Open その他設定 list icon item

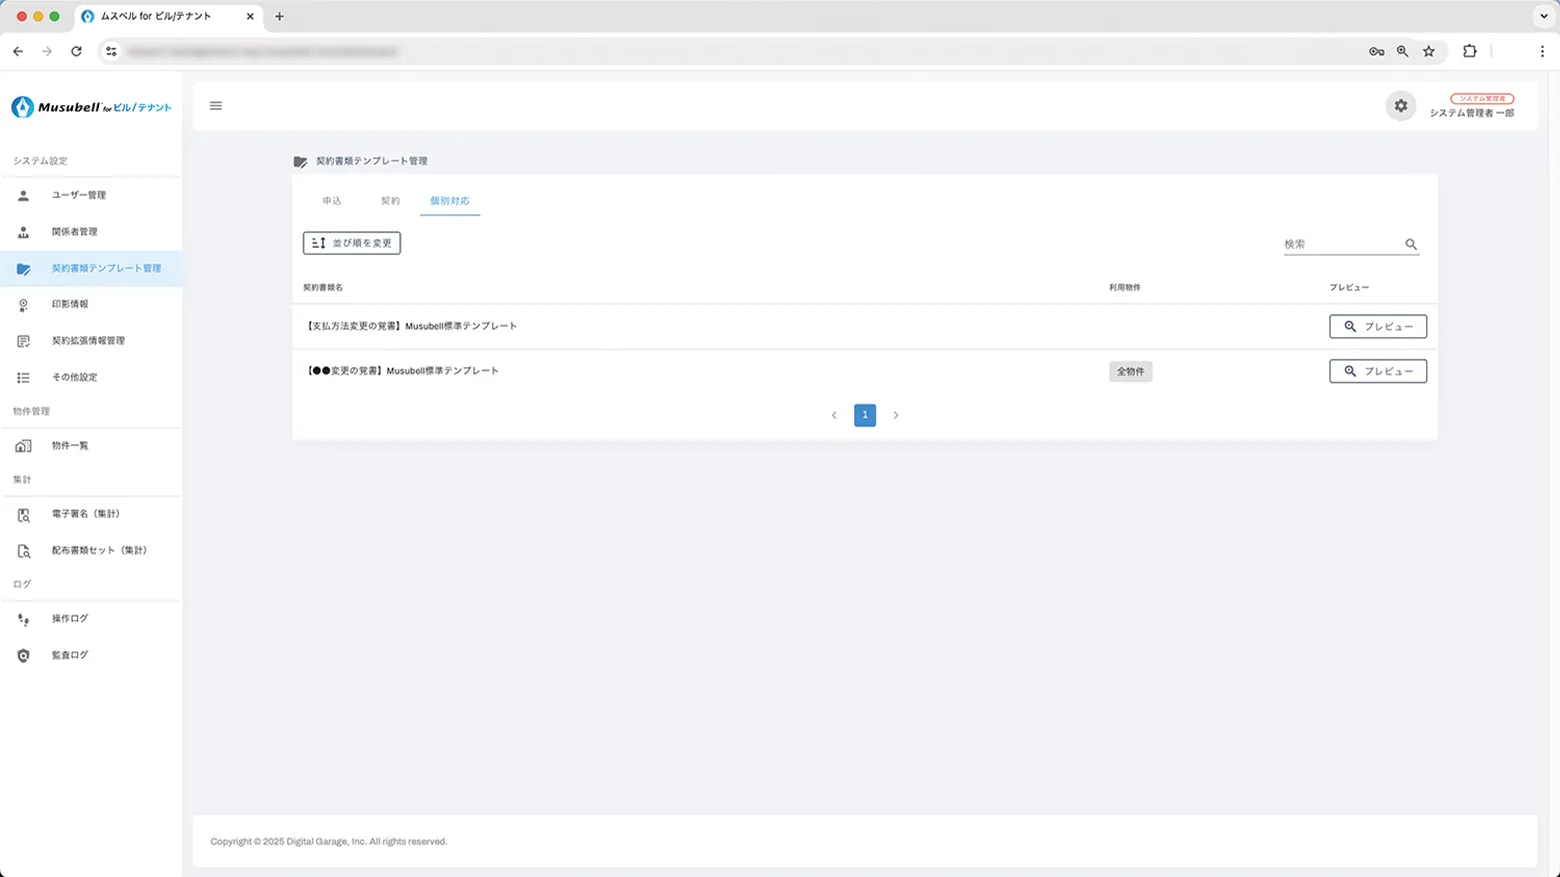tap(74, 377)
